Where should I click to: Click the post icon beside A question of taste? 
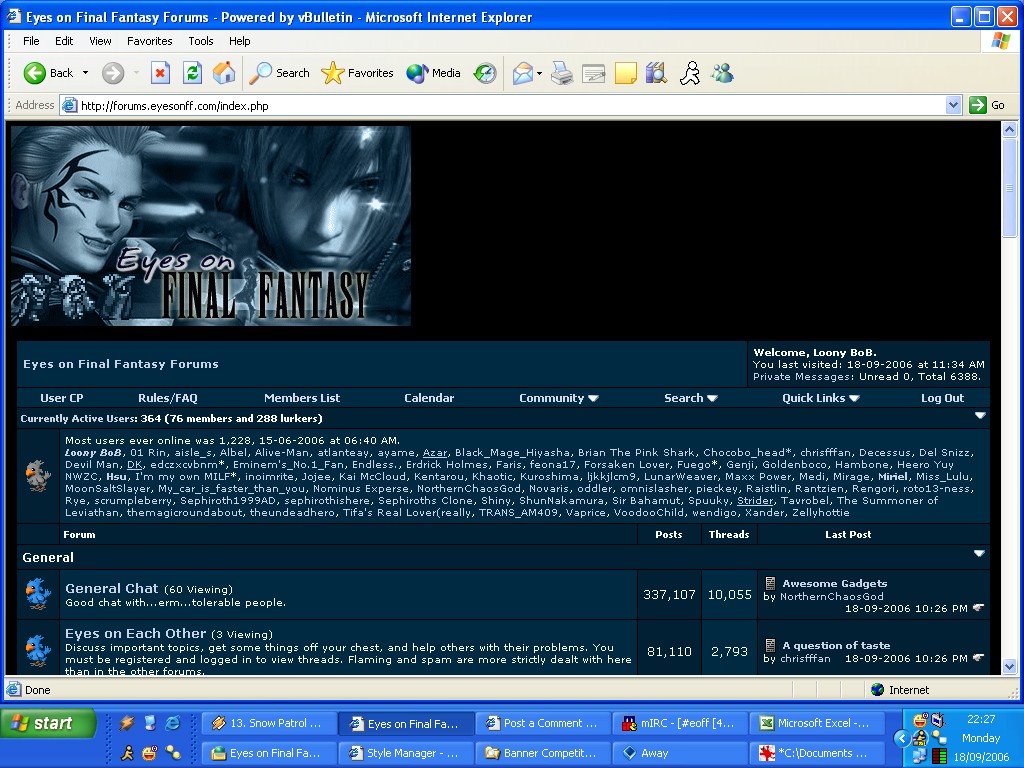[x=771, y=645]
